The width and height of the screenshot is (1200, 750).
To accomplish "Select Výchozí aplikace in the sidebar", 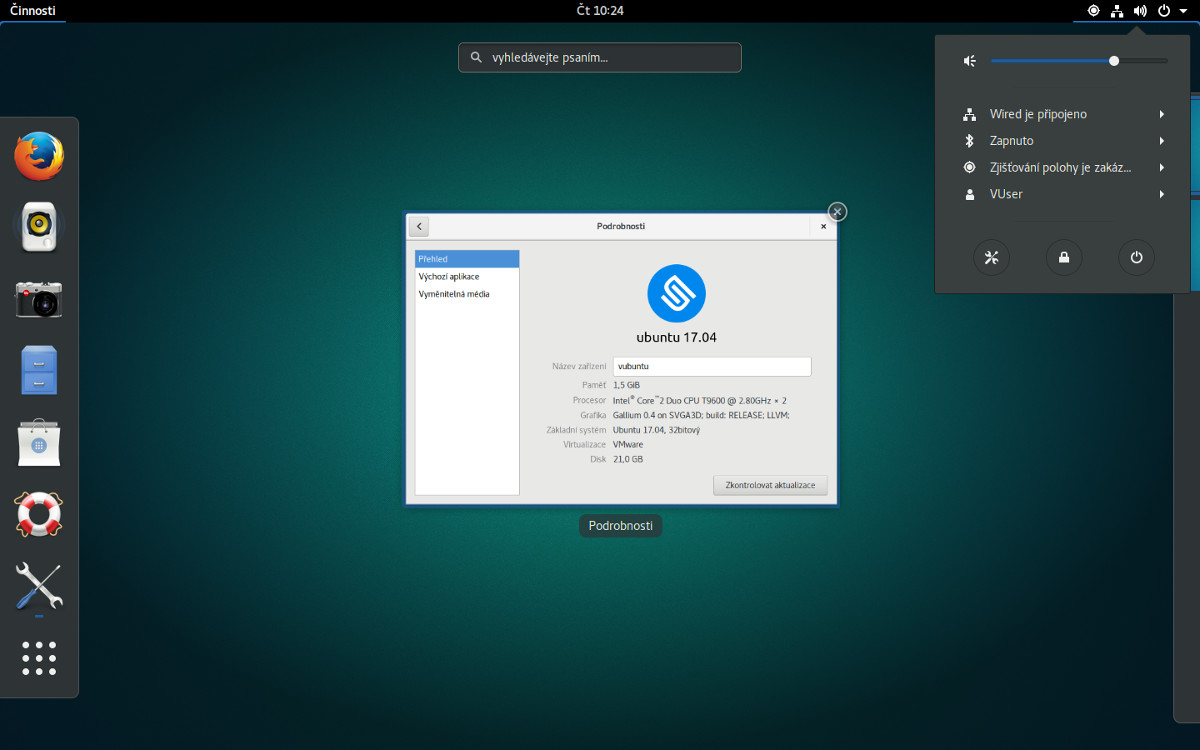I will (467, 276).
